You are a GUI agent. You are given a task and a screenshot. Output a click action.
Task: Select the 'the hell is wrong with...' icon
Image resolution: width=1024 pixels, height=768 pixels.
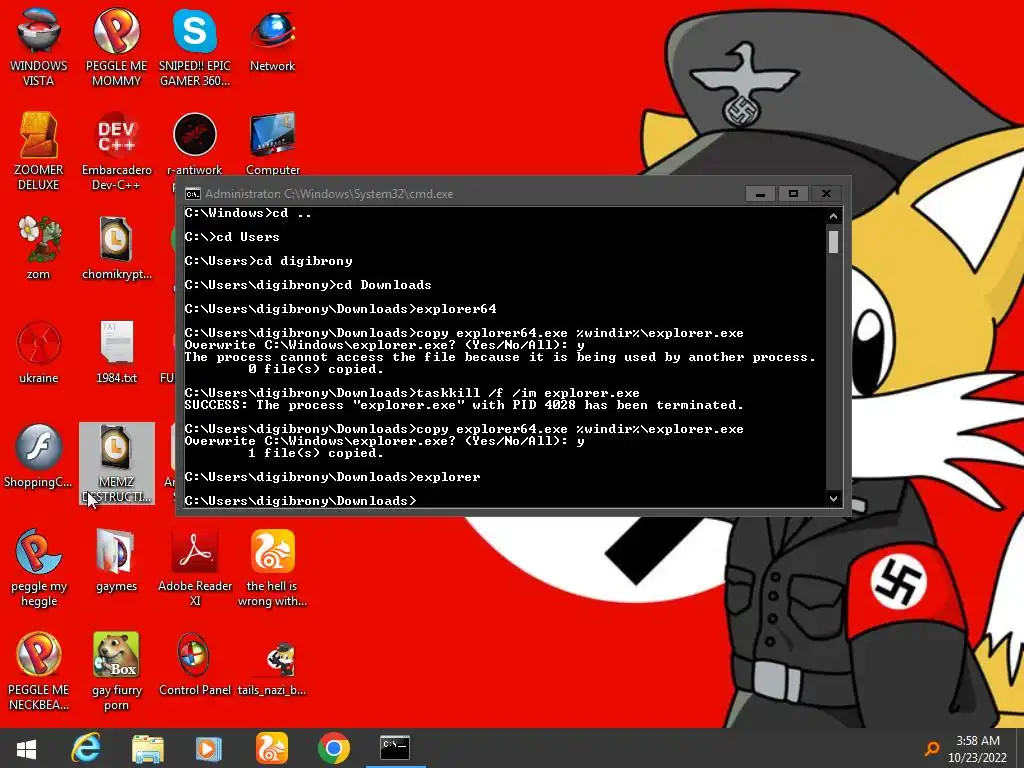[x=272, y=568]
